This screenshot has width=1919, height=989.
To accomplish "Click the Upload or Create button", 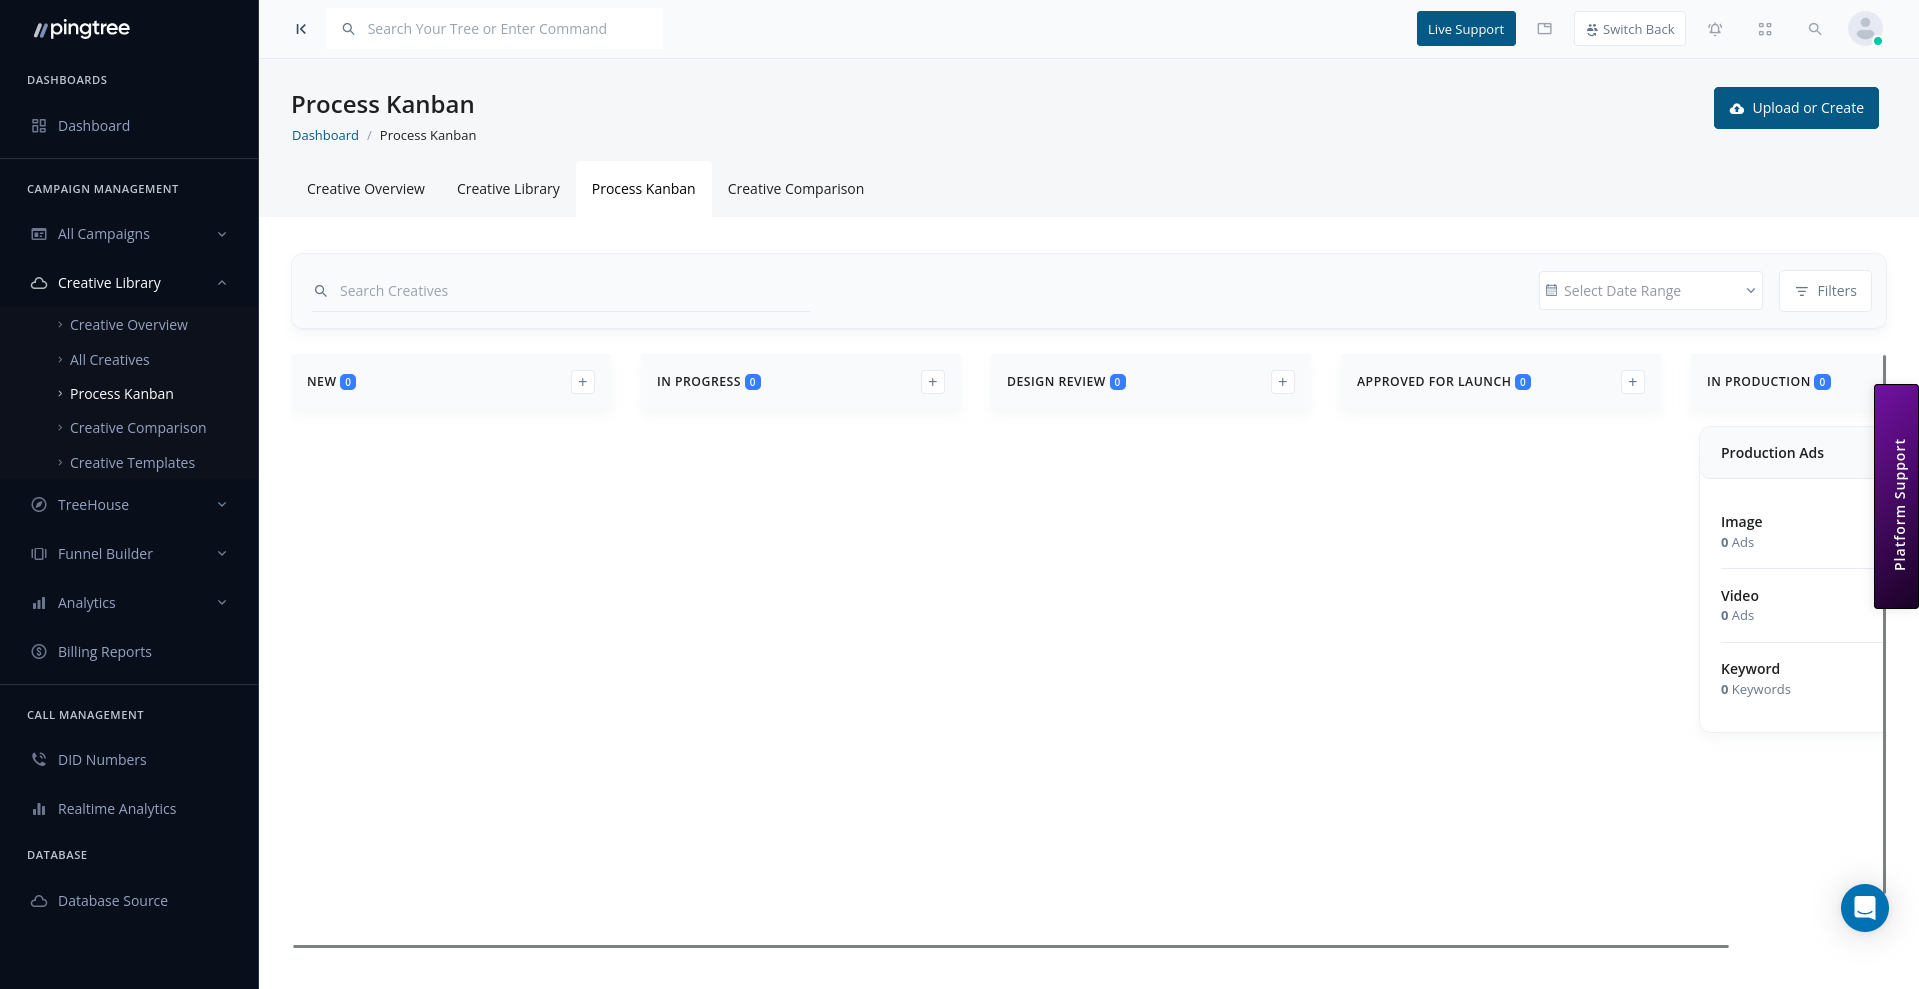I will pos(1796,108).
